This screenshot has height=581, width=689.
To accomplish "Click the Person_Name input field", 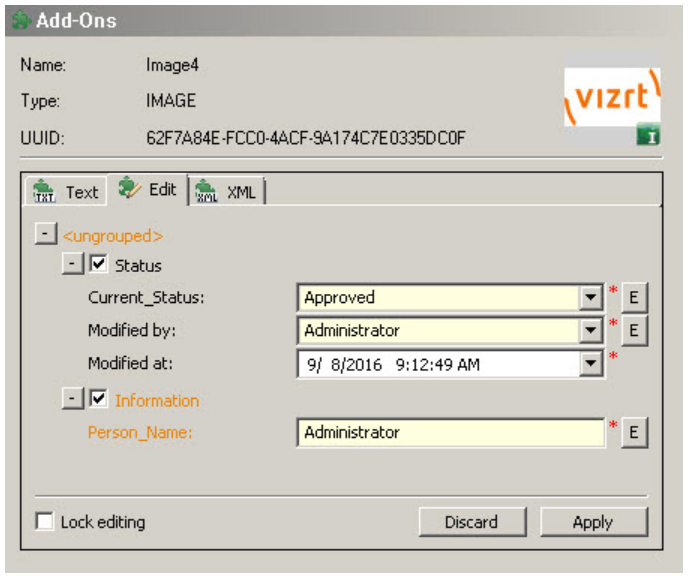I will tap(451, 432).
